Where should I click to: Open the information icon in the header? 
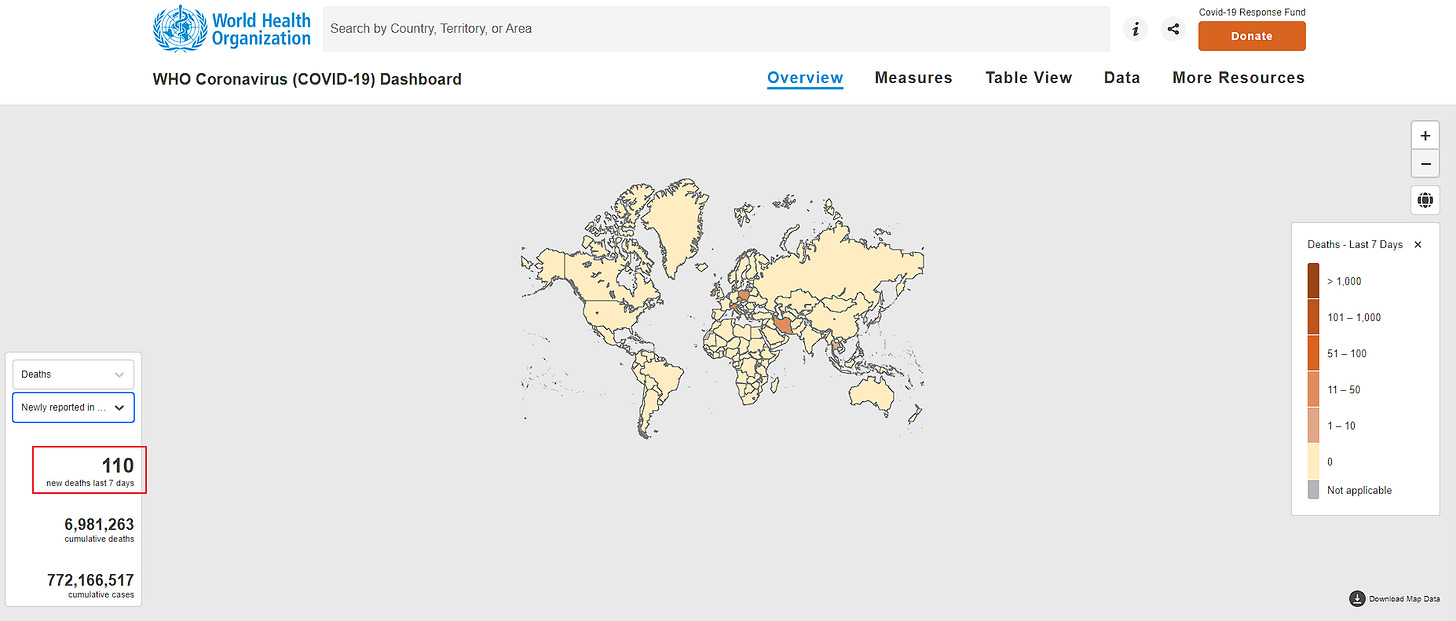point(1135,29)
